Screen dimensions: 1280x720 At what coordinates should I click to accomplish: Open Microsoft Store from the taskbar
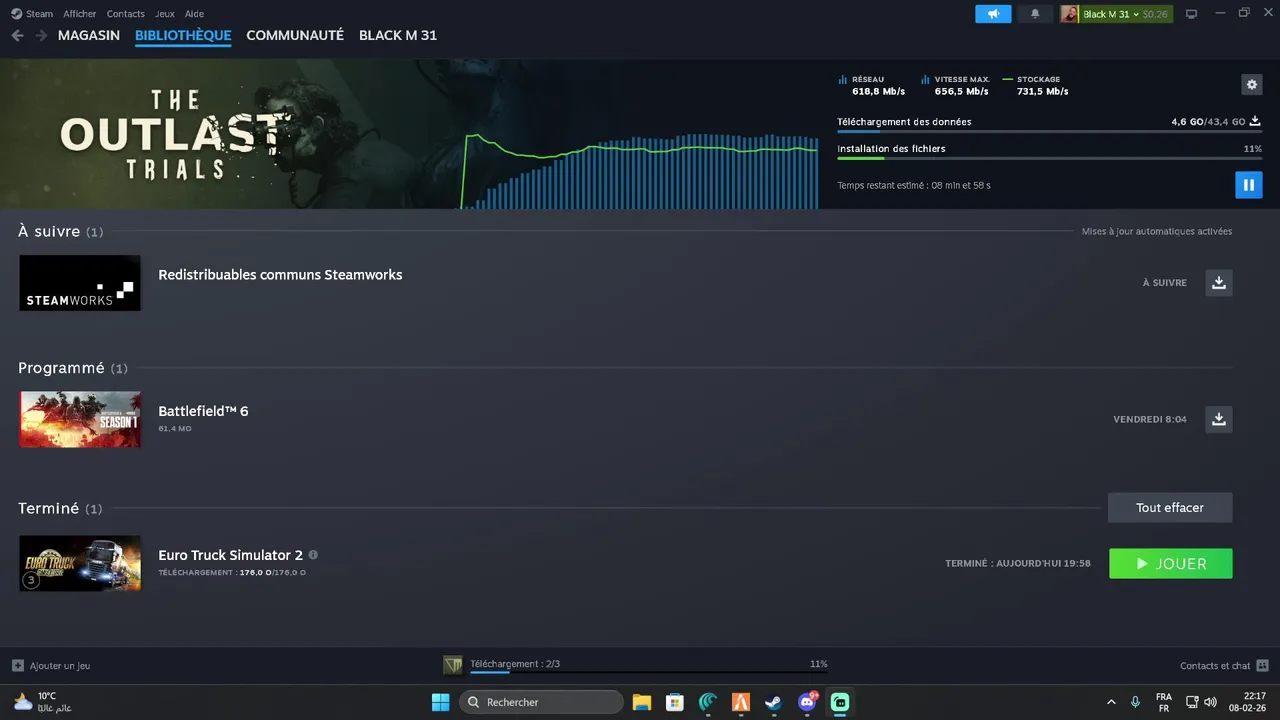point(675,702)
